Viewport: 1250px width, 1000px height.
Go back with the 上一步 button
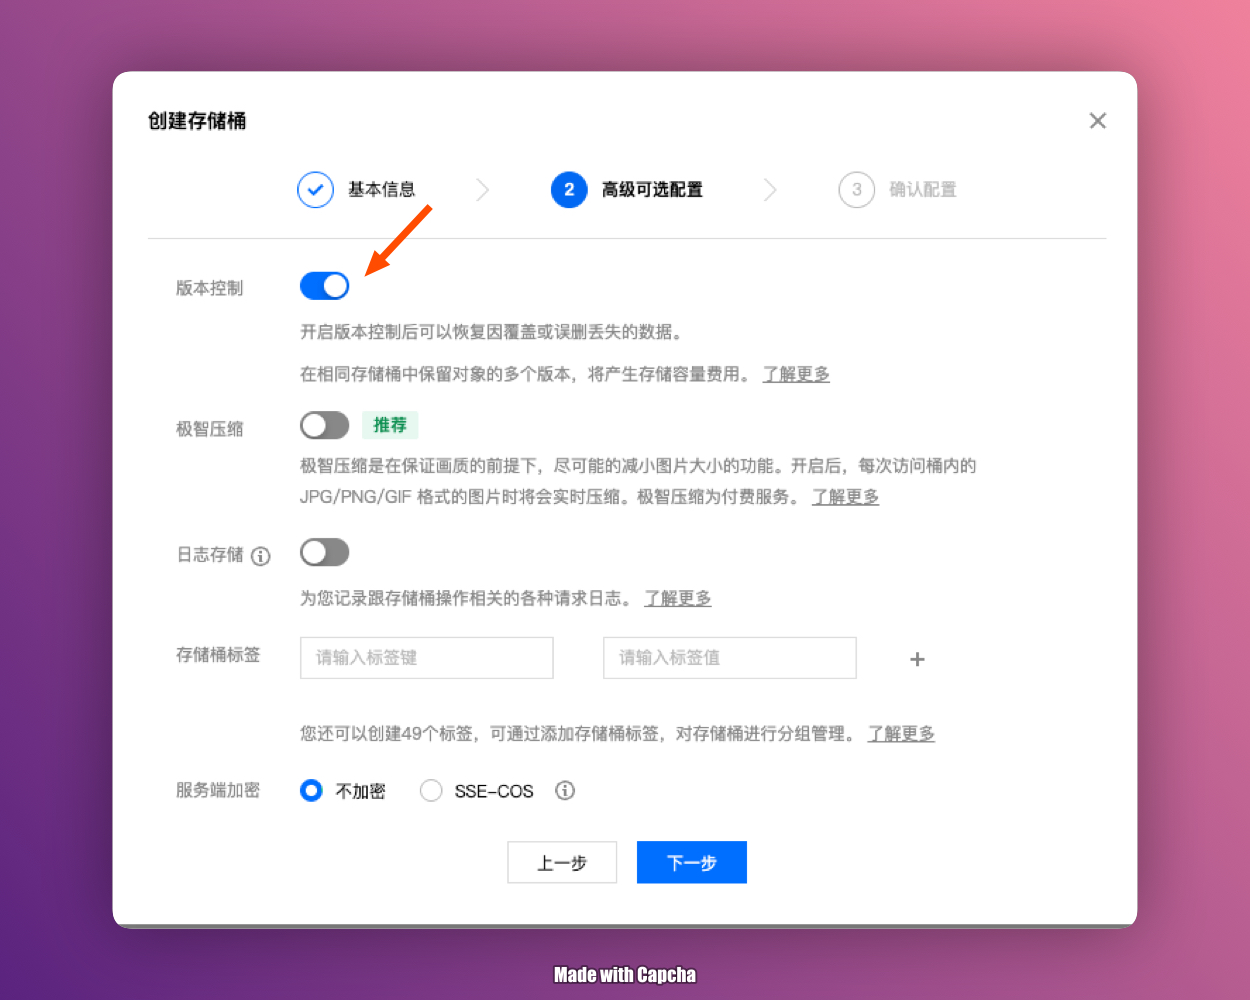(562, 862)
